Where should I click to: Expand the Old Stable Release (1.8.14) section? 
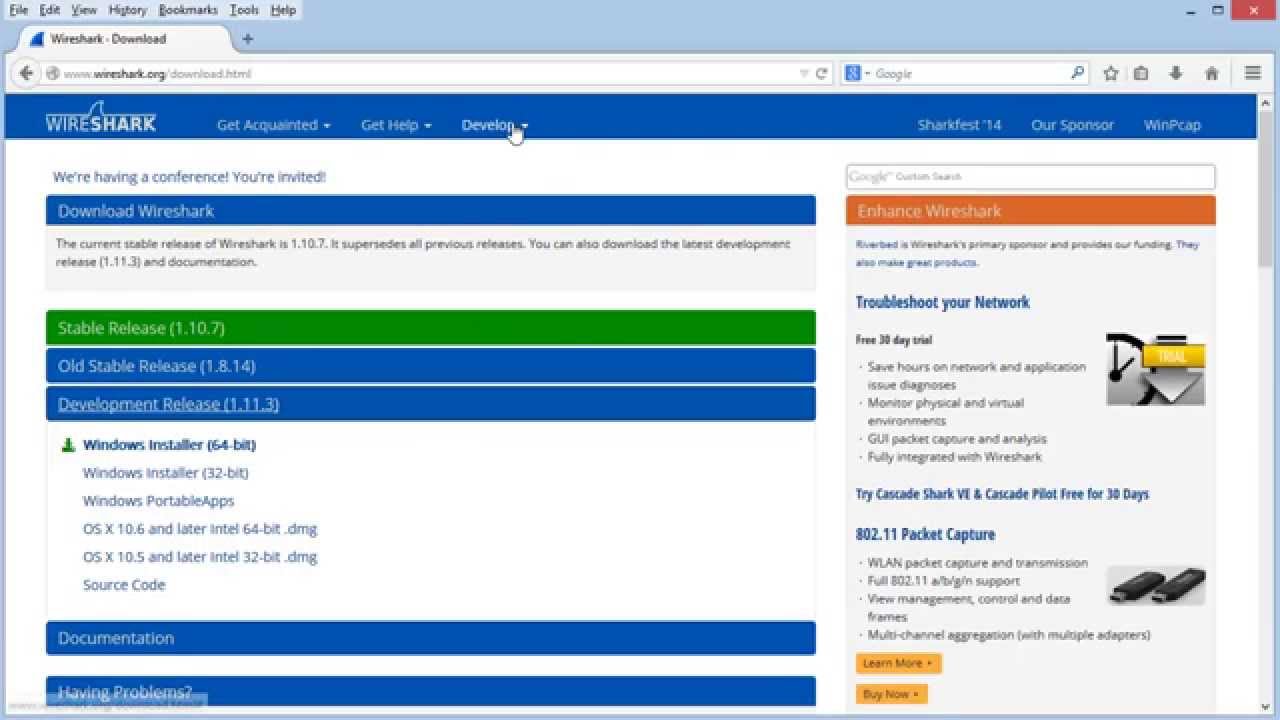431,366
